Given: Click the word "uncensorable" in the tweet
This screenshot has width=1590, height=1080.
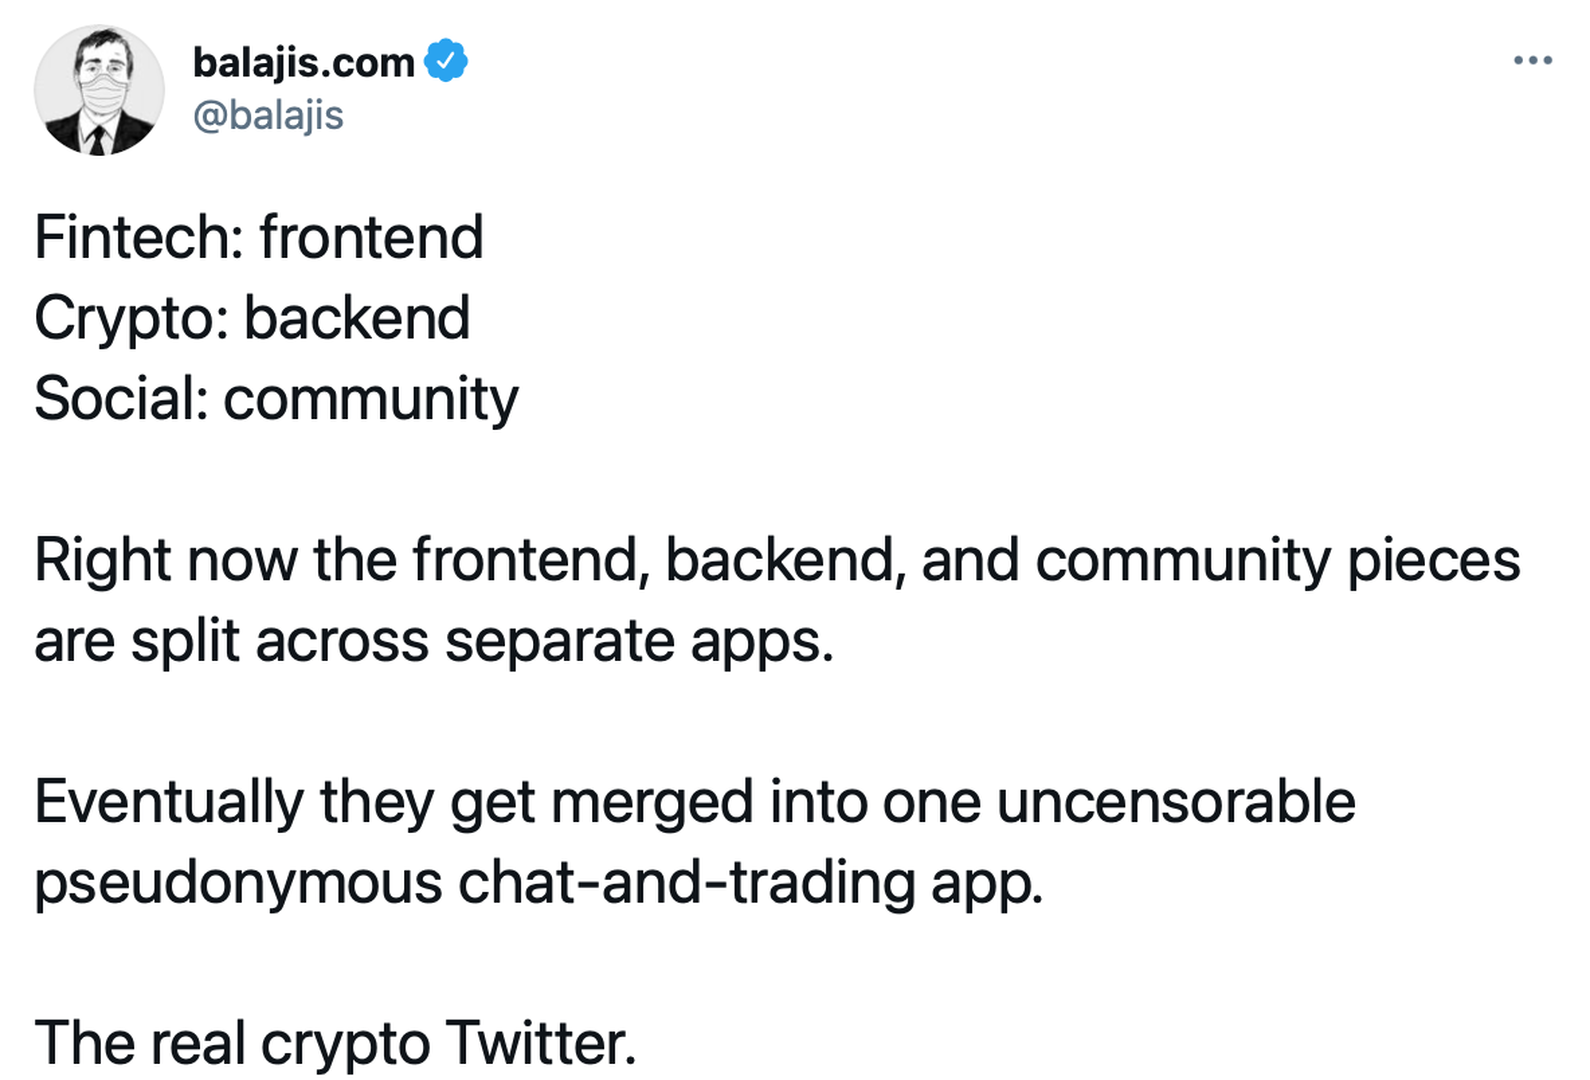Looking at the screenshot, I should coord(1176,802).
